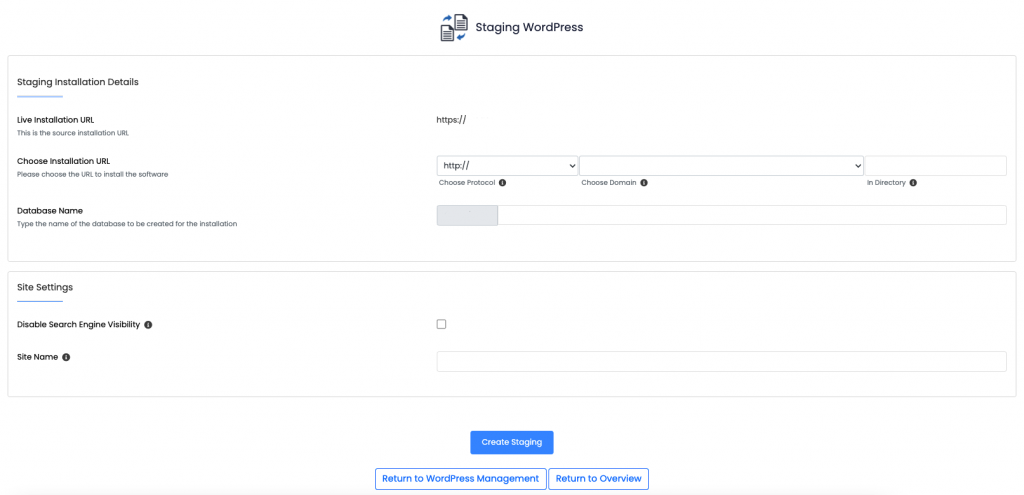Click the Live Installation URL label

56,120
